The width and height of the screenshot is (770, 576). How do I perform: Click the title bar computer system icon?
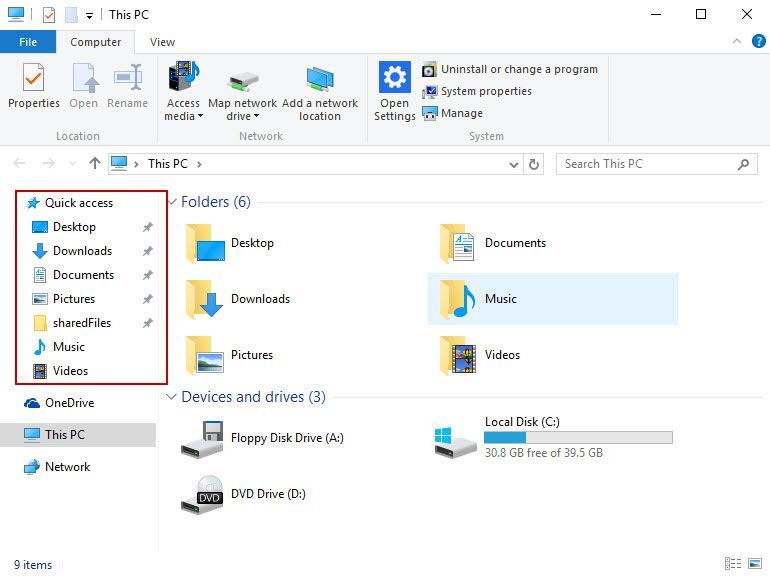(x=16, y=14)
